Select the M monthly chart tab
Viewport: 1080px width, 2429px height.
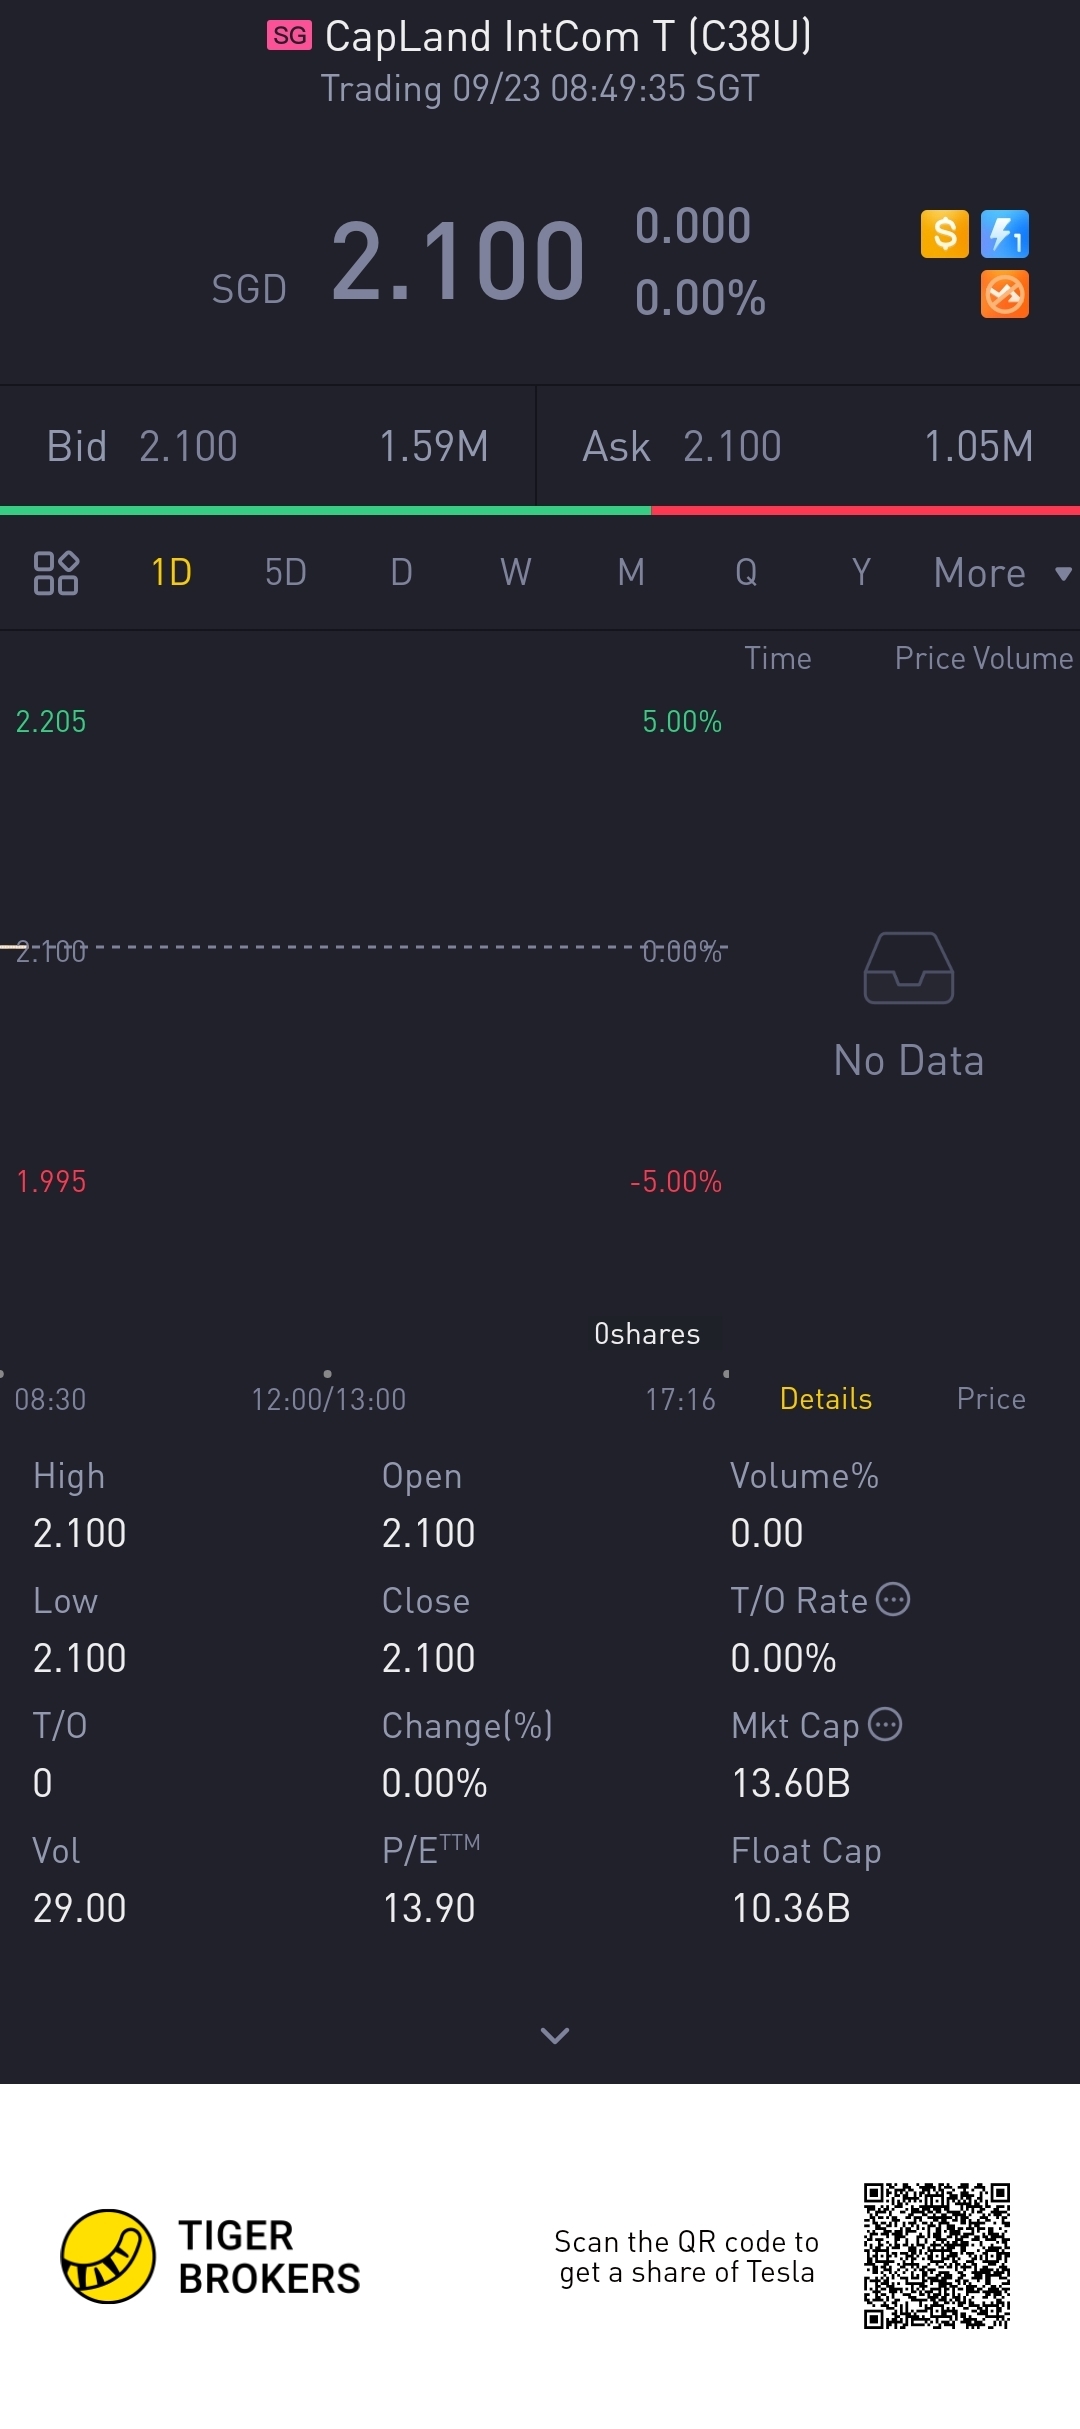(x=630, y=573)
